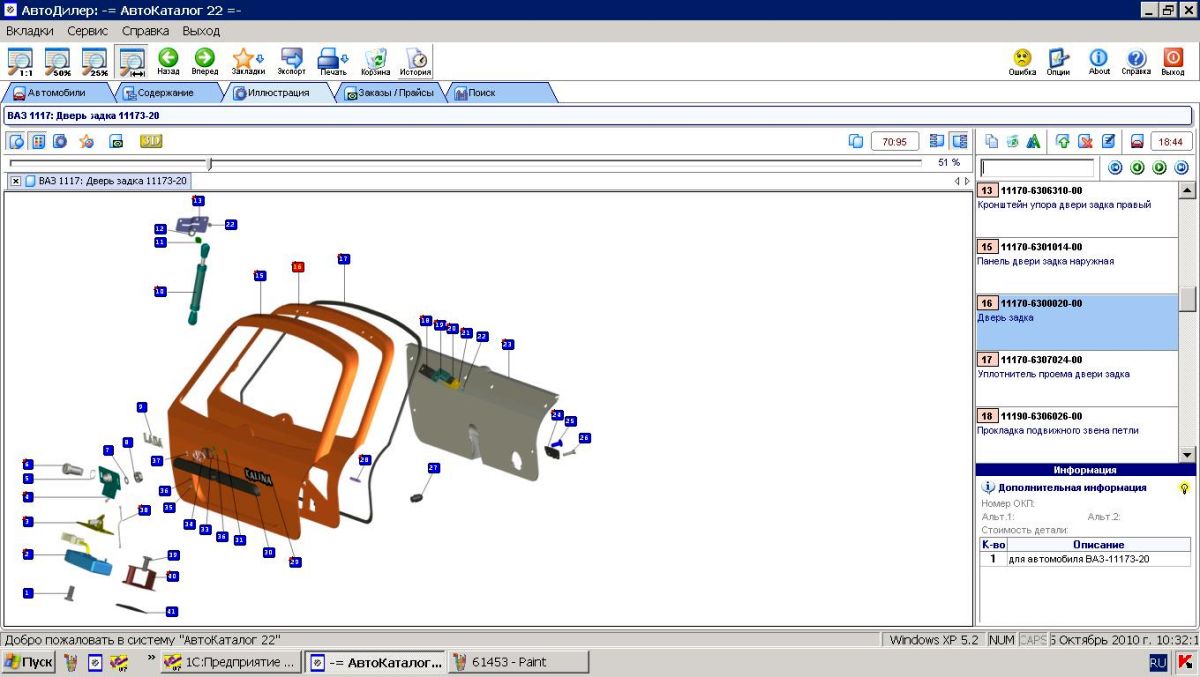Toggle the left-panel layout button
The width and height of the screenshot is (1200, 677).
point(937,141)
